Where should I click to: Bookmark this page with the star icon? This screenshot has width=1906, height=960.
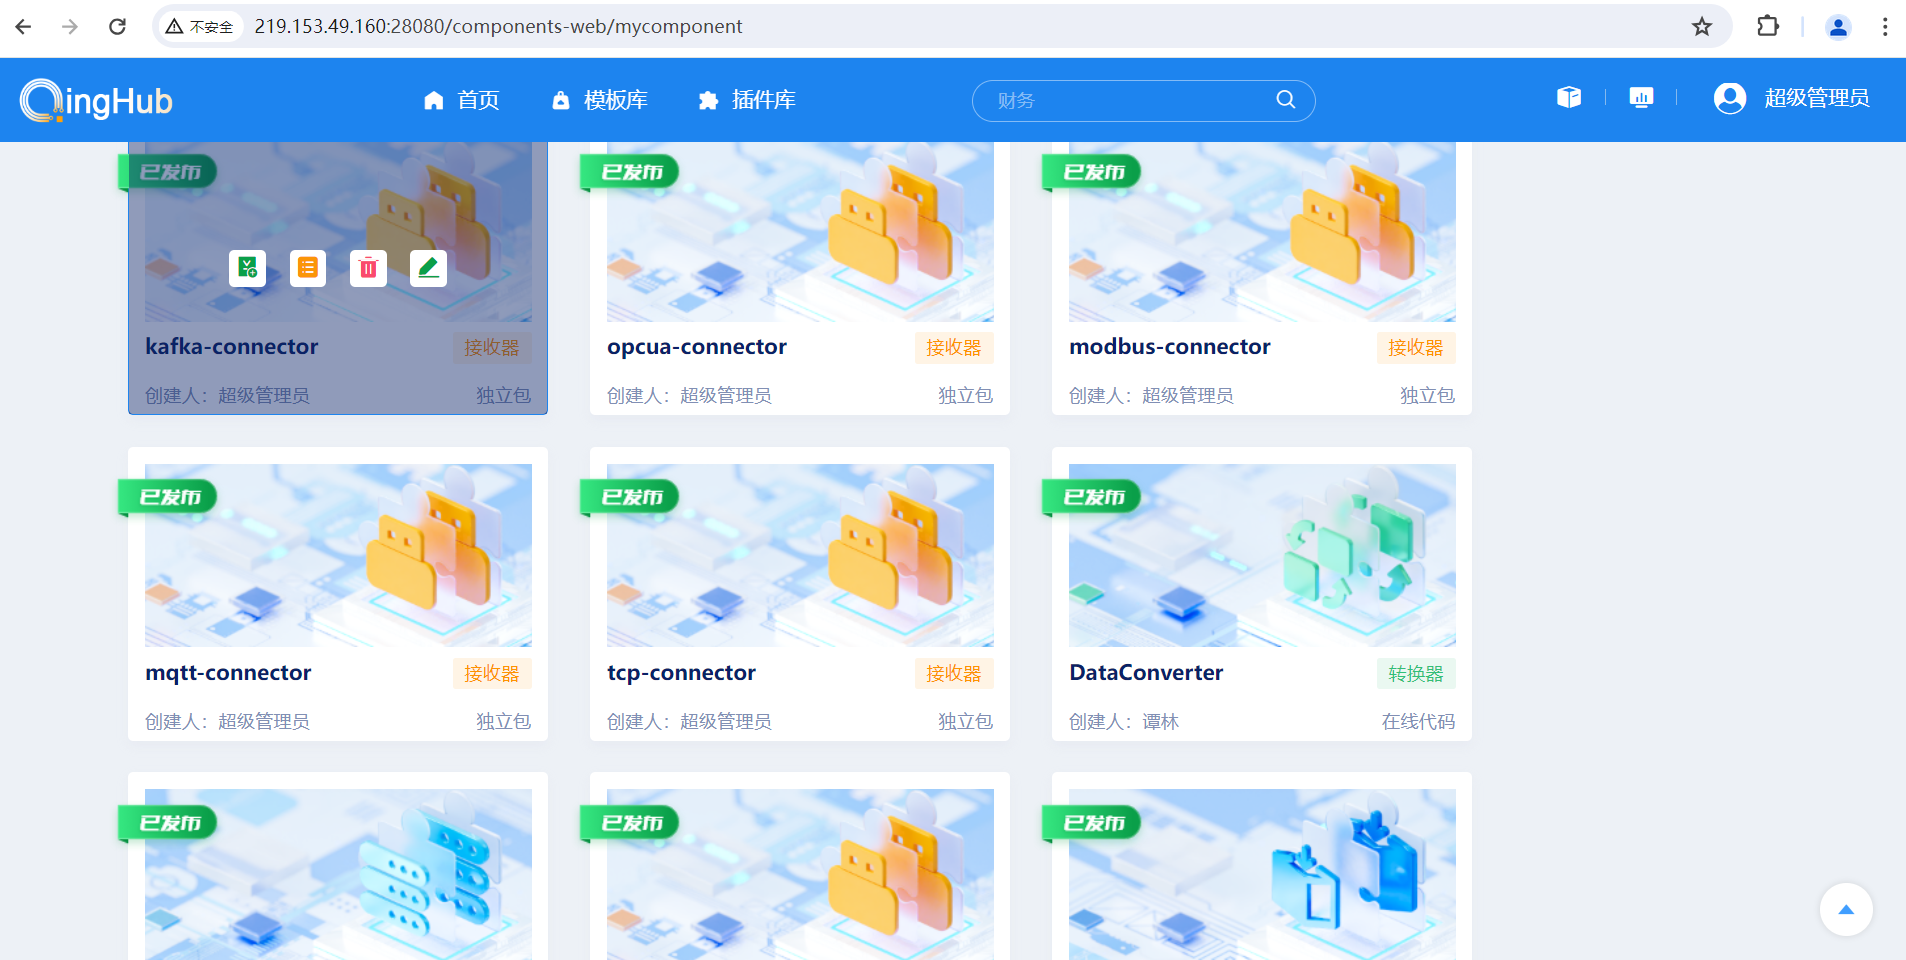[x=1702, y=27]
